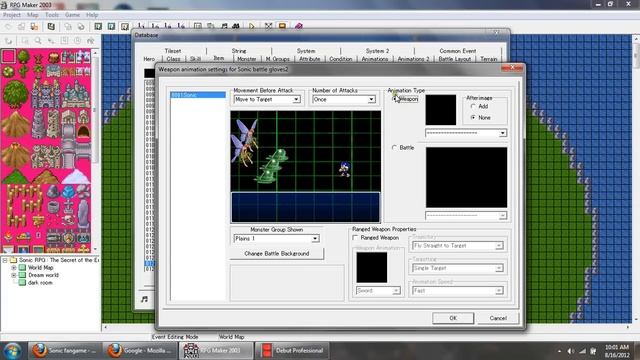Click the Cancel button
640x360 pixels.
tap(498, 318)
